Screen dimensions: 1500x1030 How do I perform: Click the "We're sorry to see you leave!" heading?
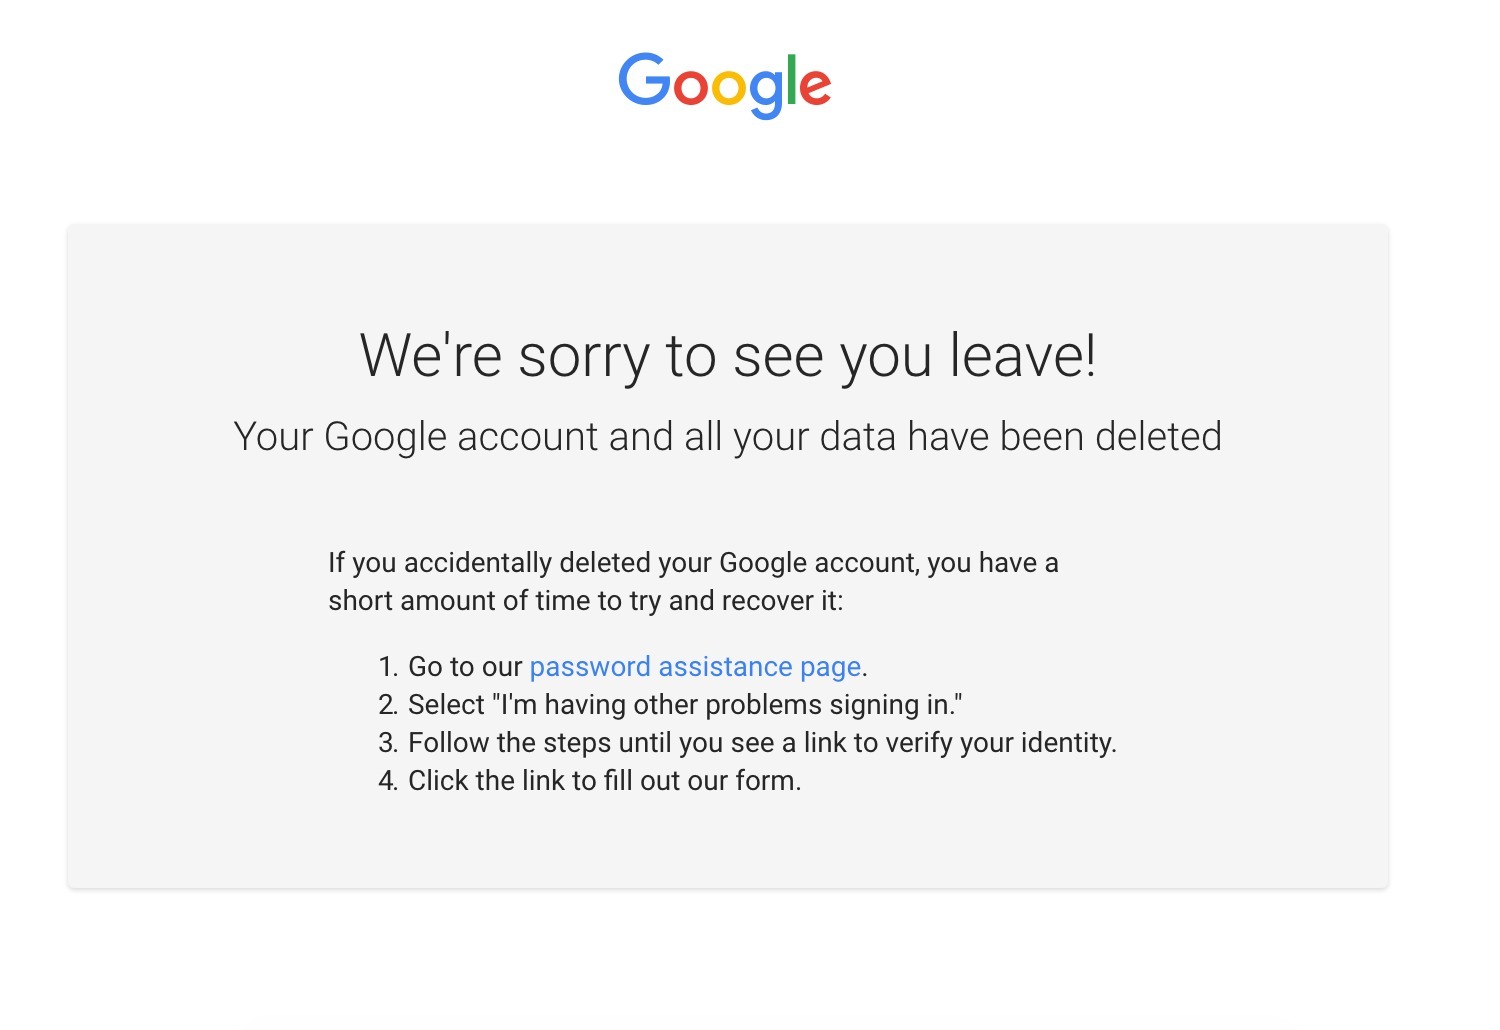tap(728, 356)
